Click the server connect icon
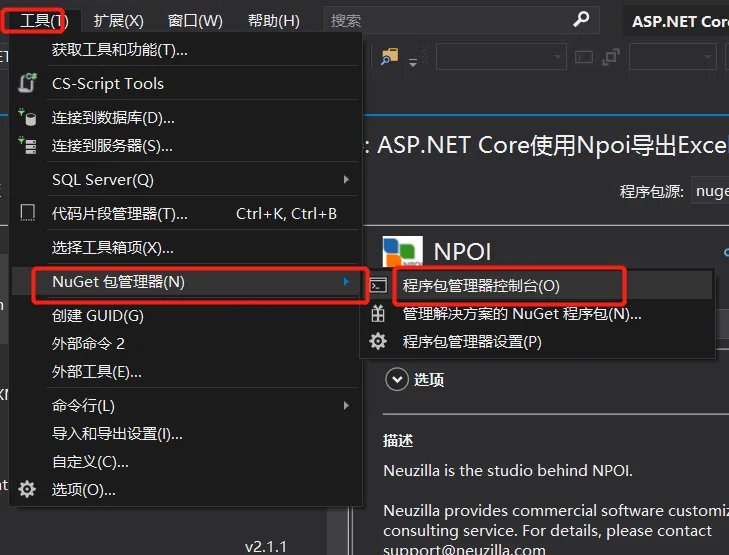 27,145
